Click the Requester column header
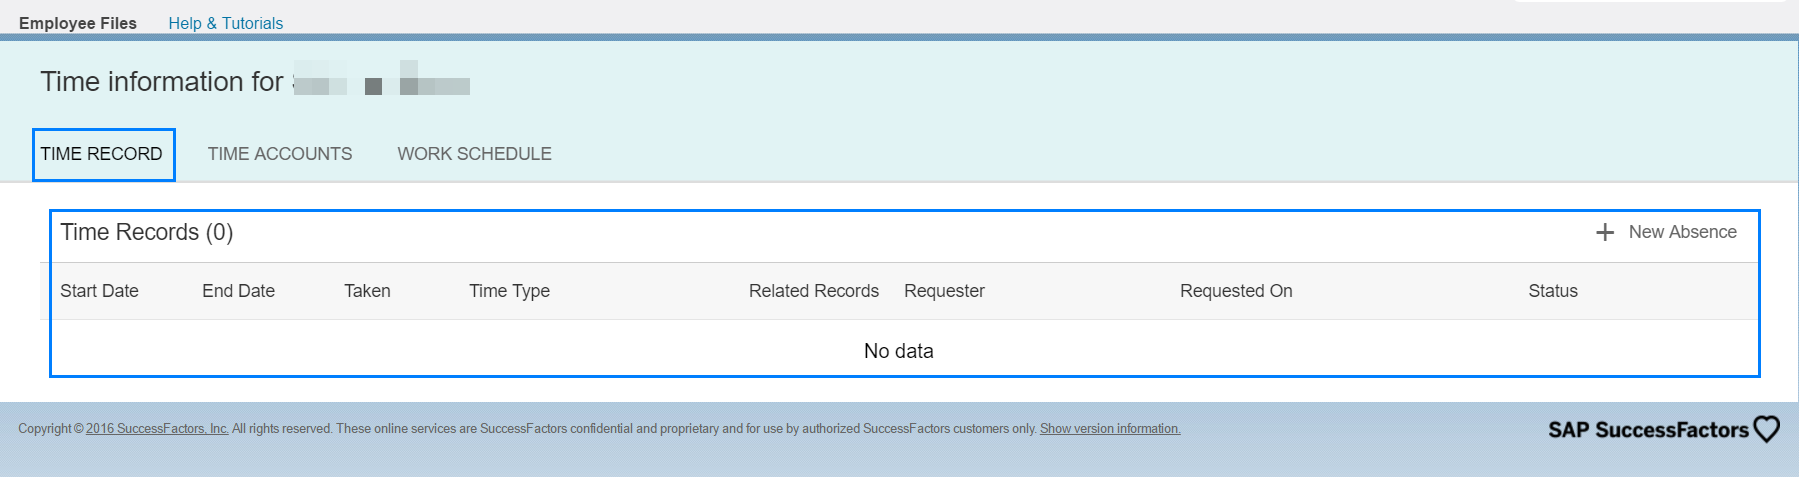This screenshot has width=1799, height=477. pos(944,291)
